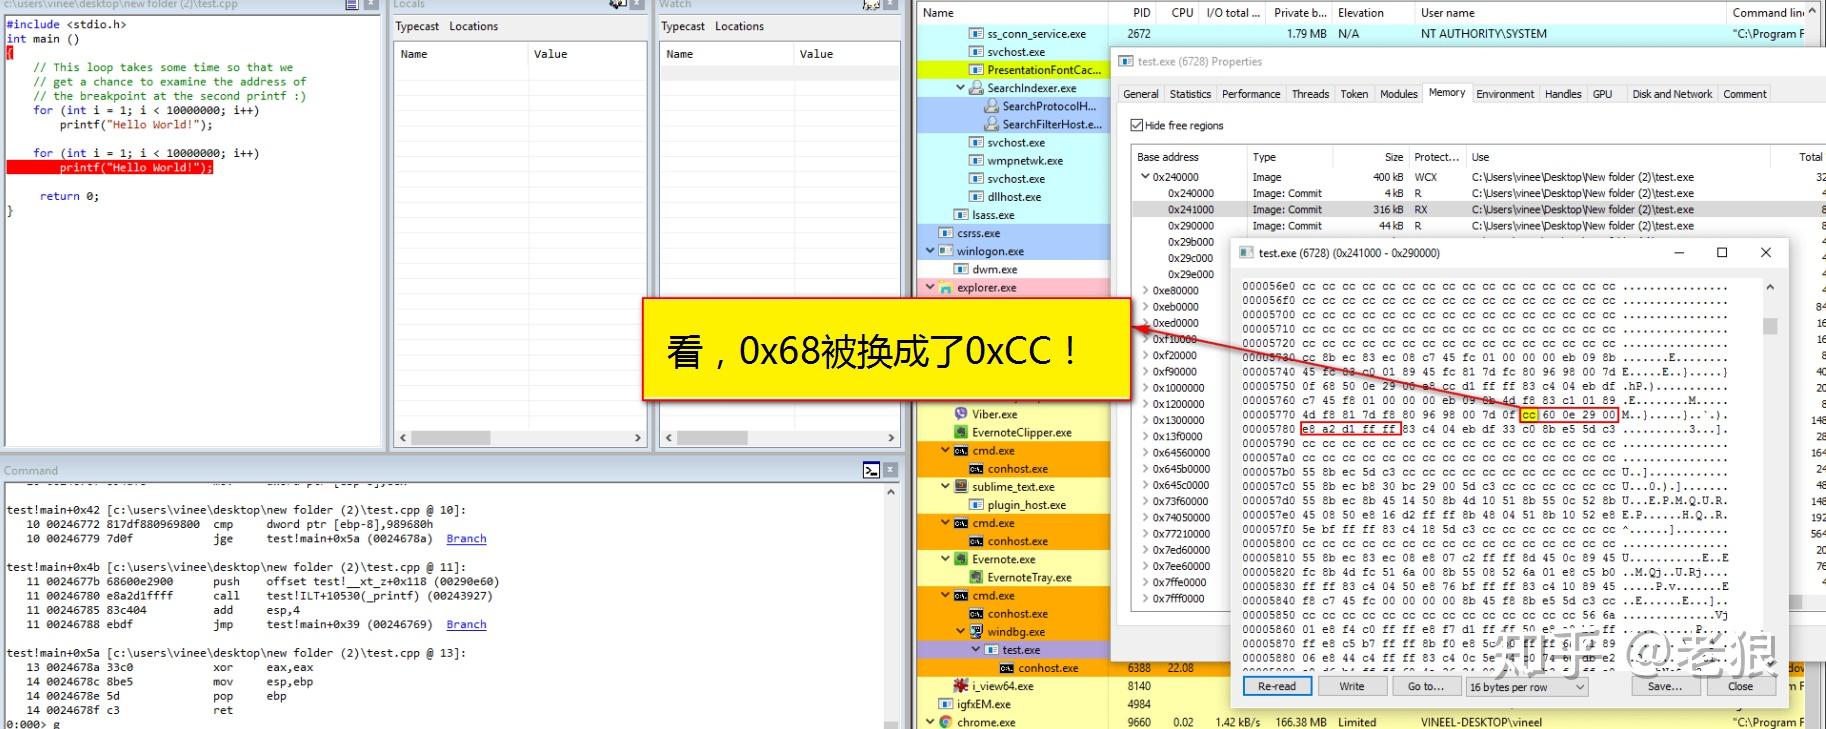Click the explorer.exe folder icon
This screenshot has width=1826, height=729.
946,288
